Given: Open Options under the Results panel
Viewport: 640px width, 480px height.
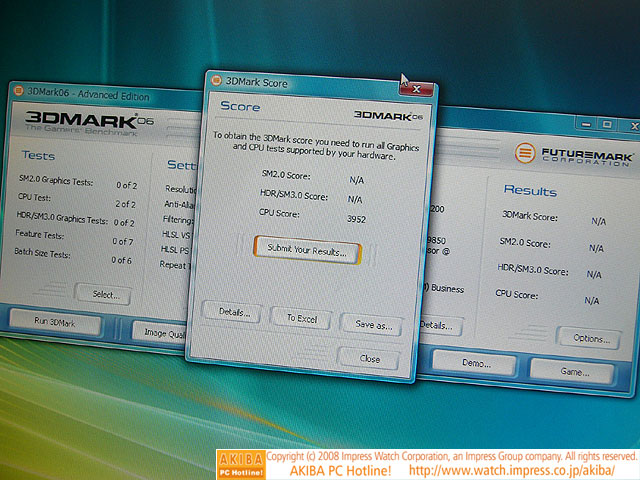Looking at the screenshot, I should pyautogui.click(x=590, y=338).
